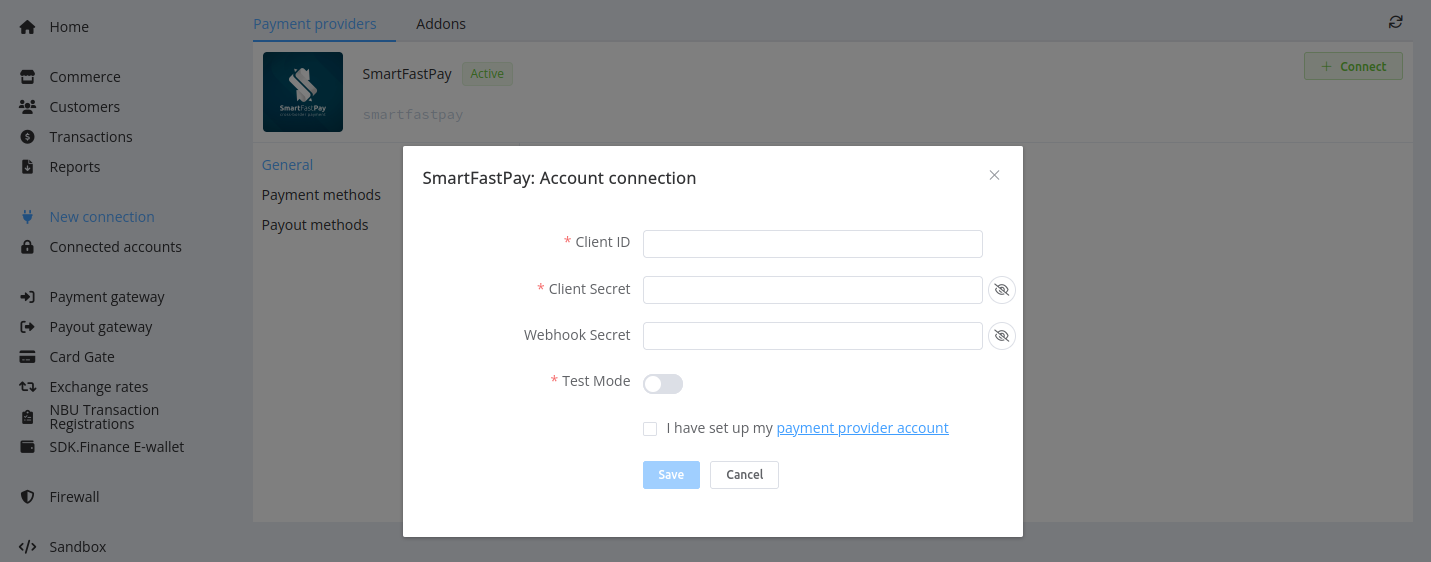Reveal the Webhook Secret value
The image size is (1431, 562).
1001,336
